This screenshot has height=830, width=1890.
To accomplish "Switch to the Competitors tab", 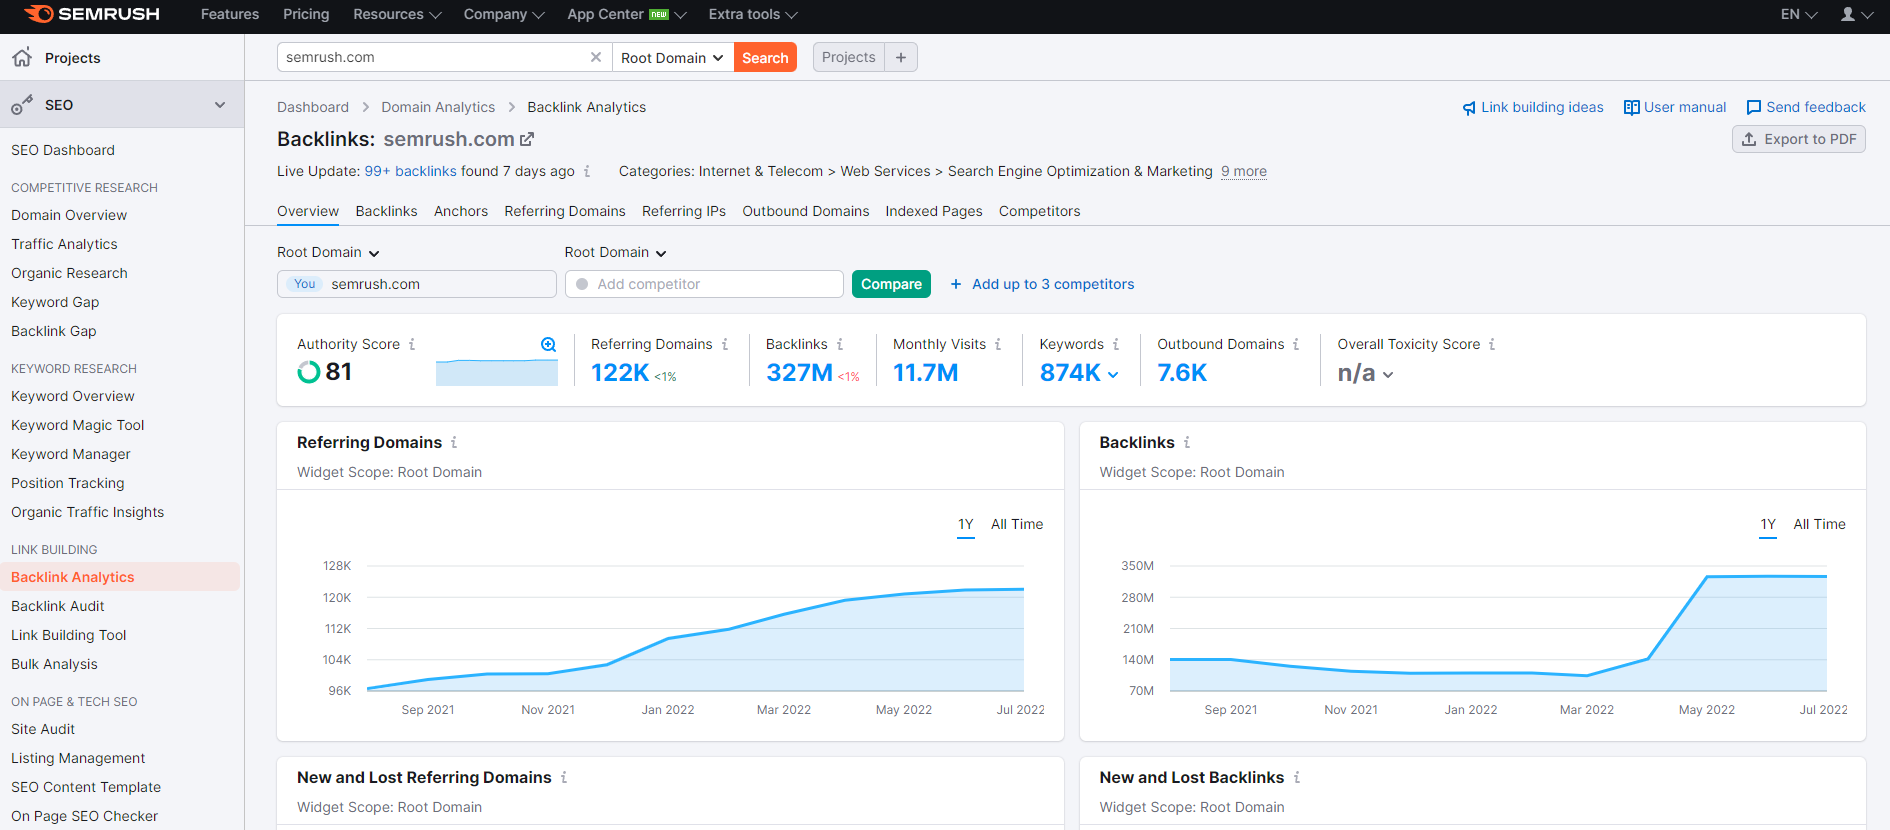I will [1040, 211].
